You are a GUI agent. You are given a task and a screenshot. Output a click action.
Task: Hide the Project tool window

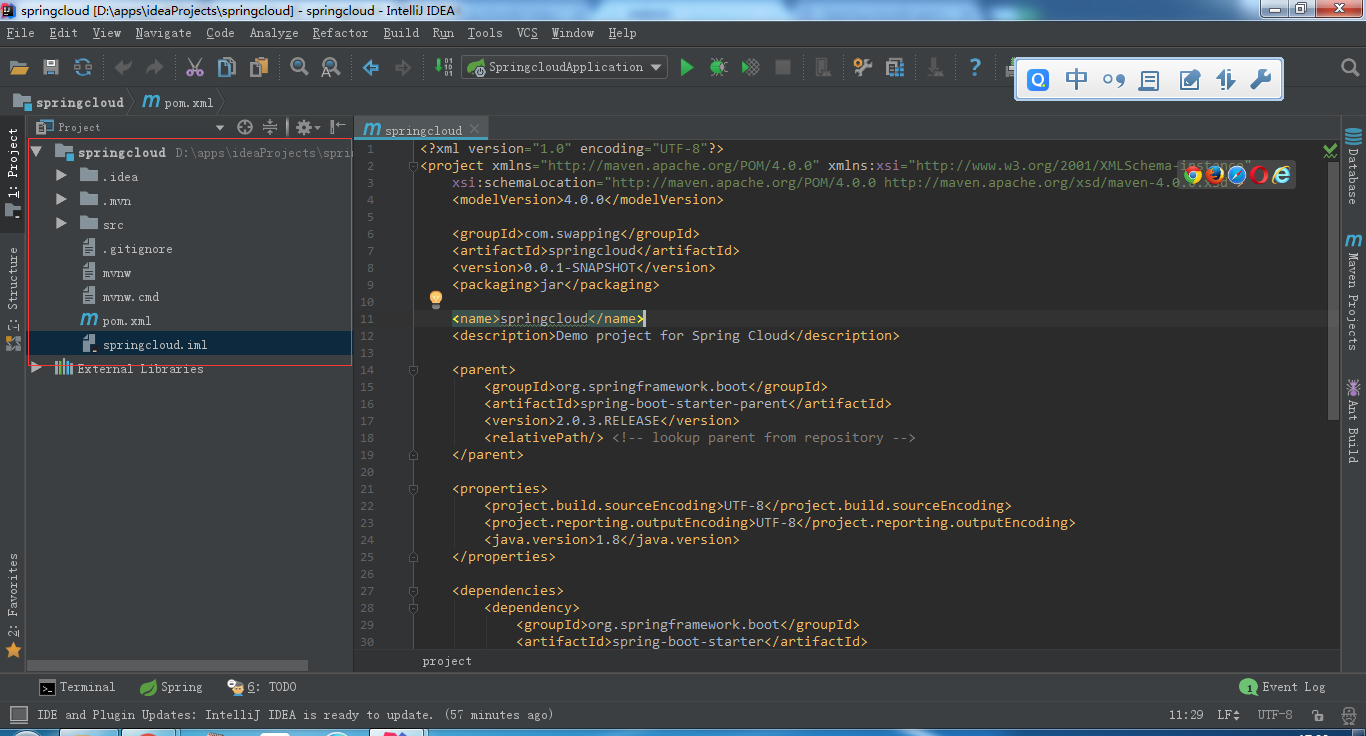[338, 127]
